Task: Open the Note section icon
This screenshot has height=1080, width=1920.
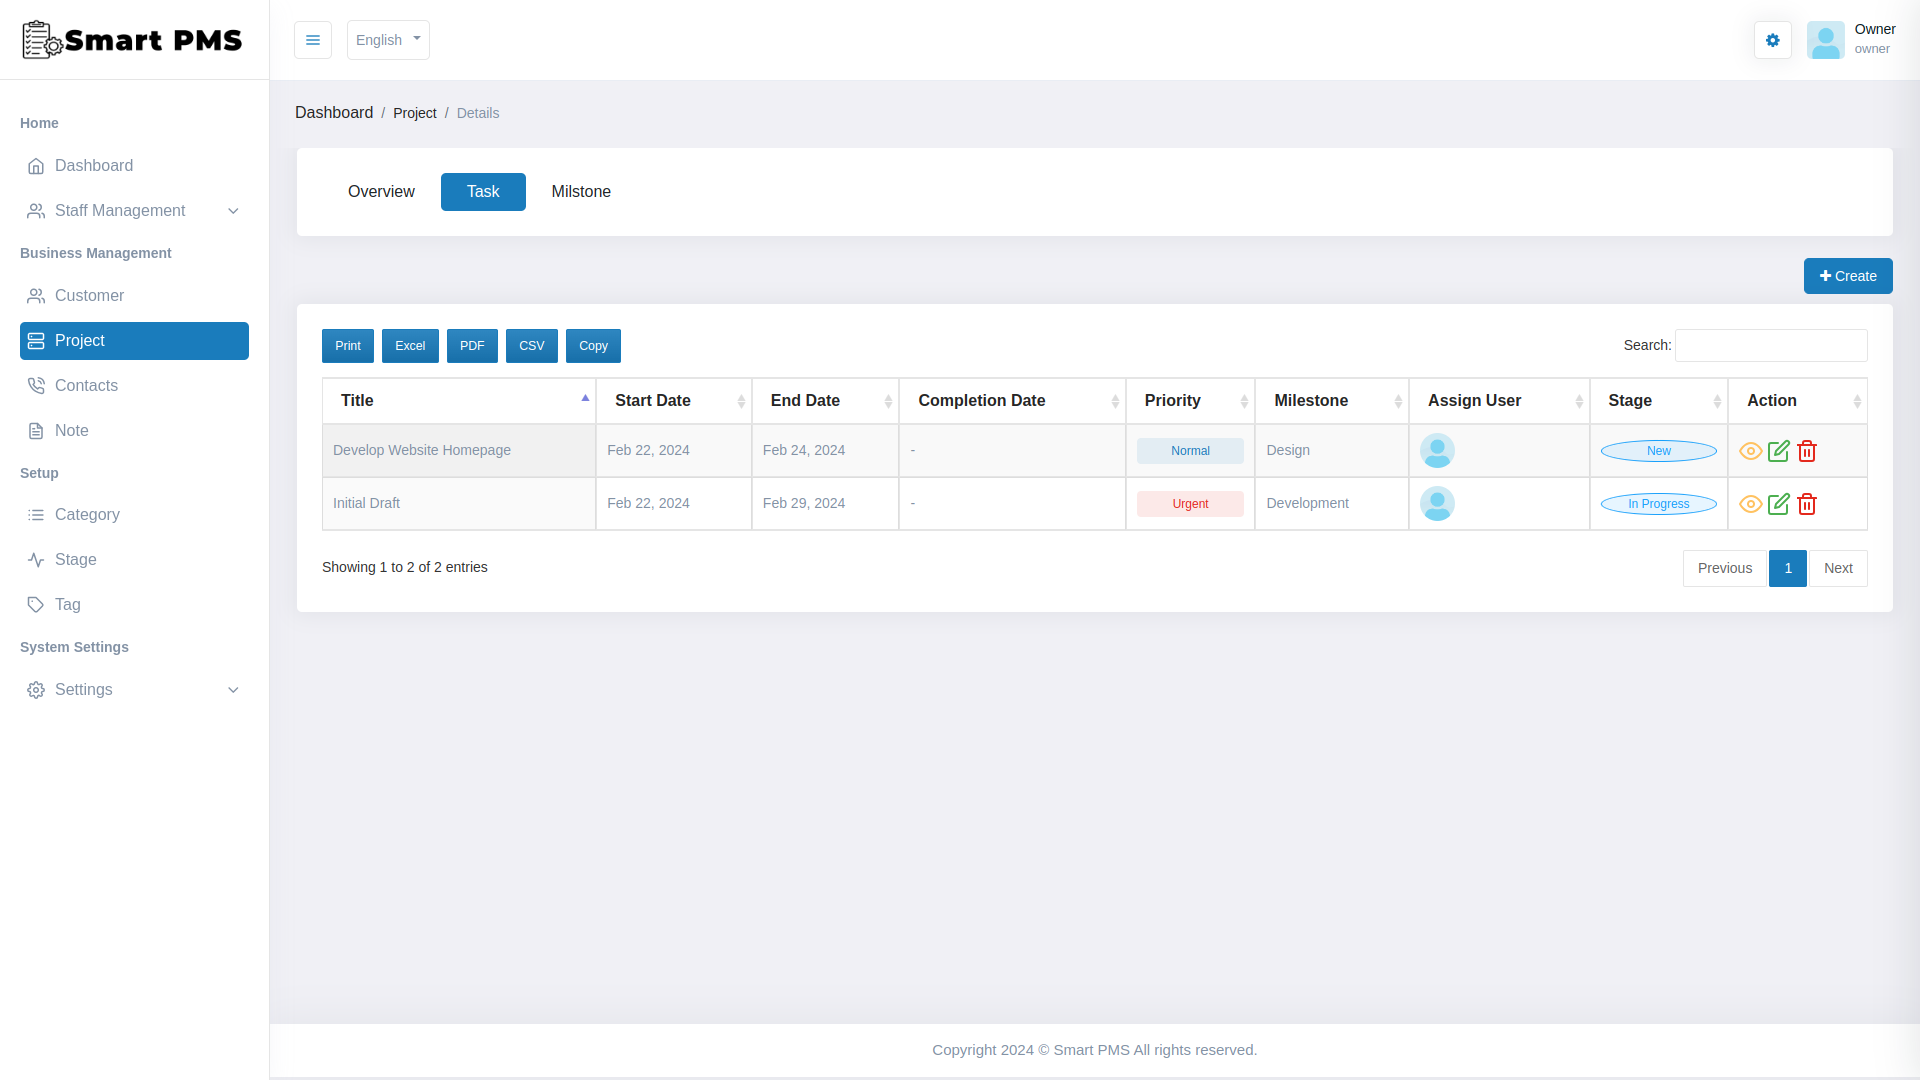Action: pos(36,430)
